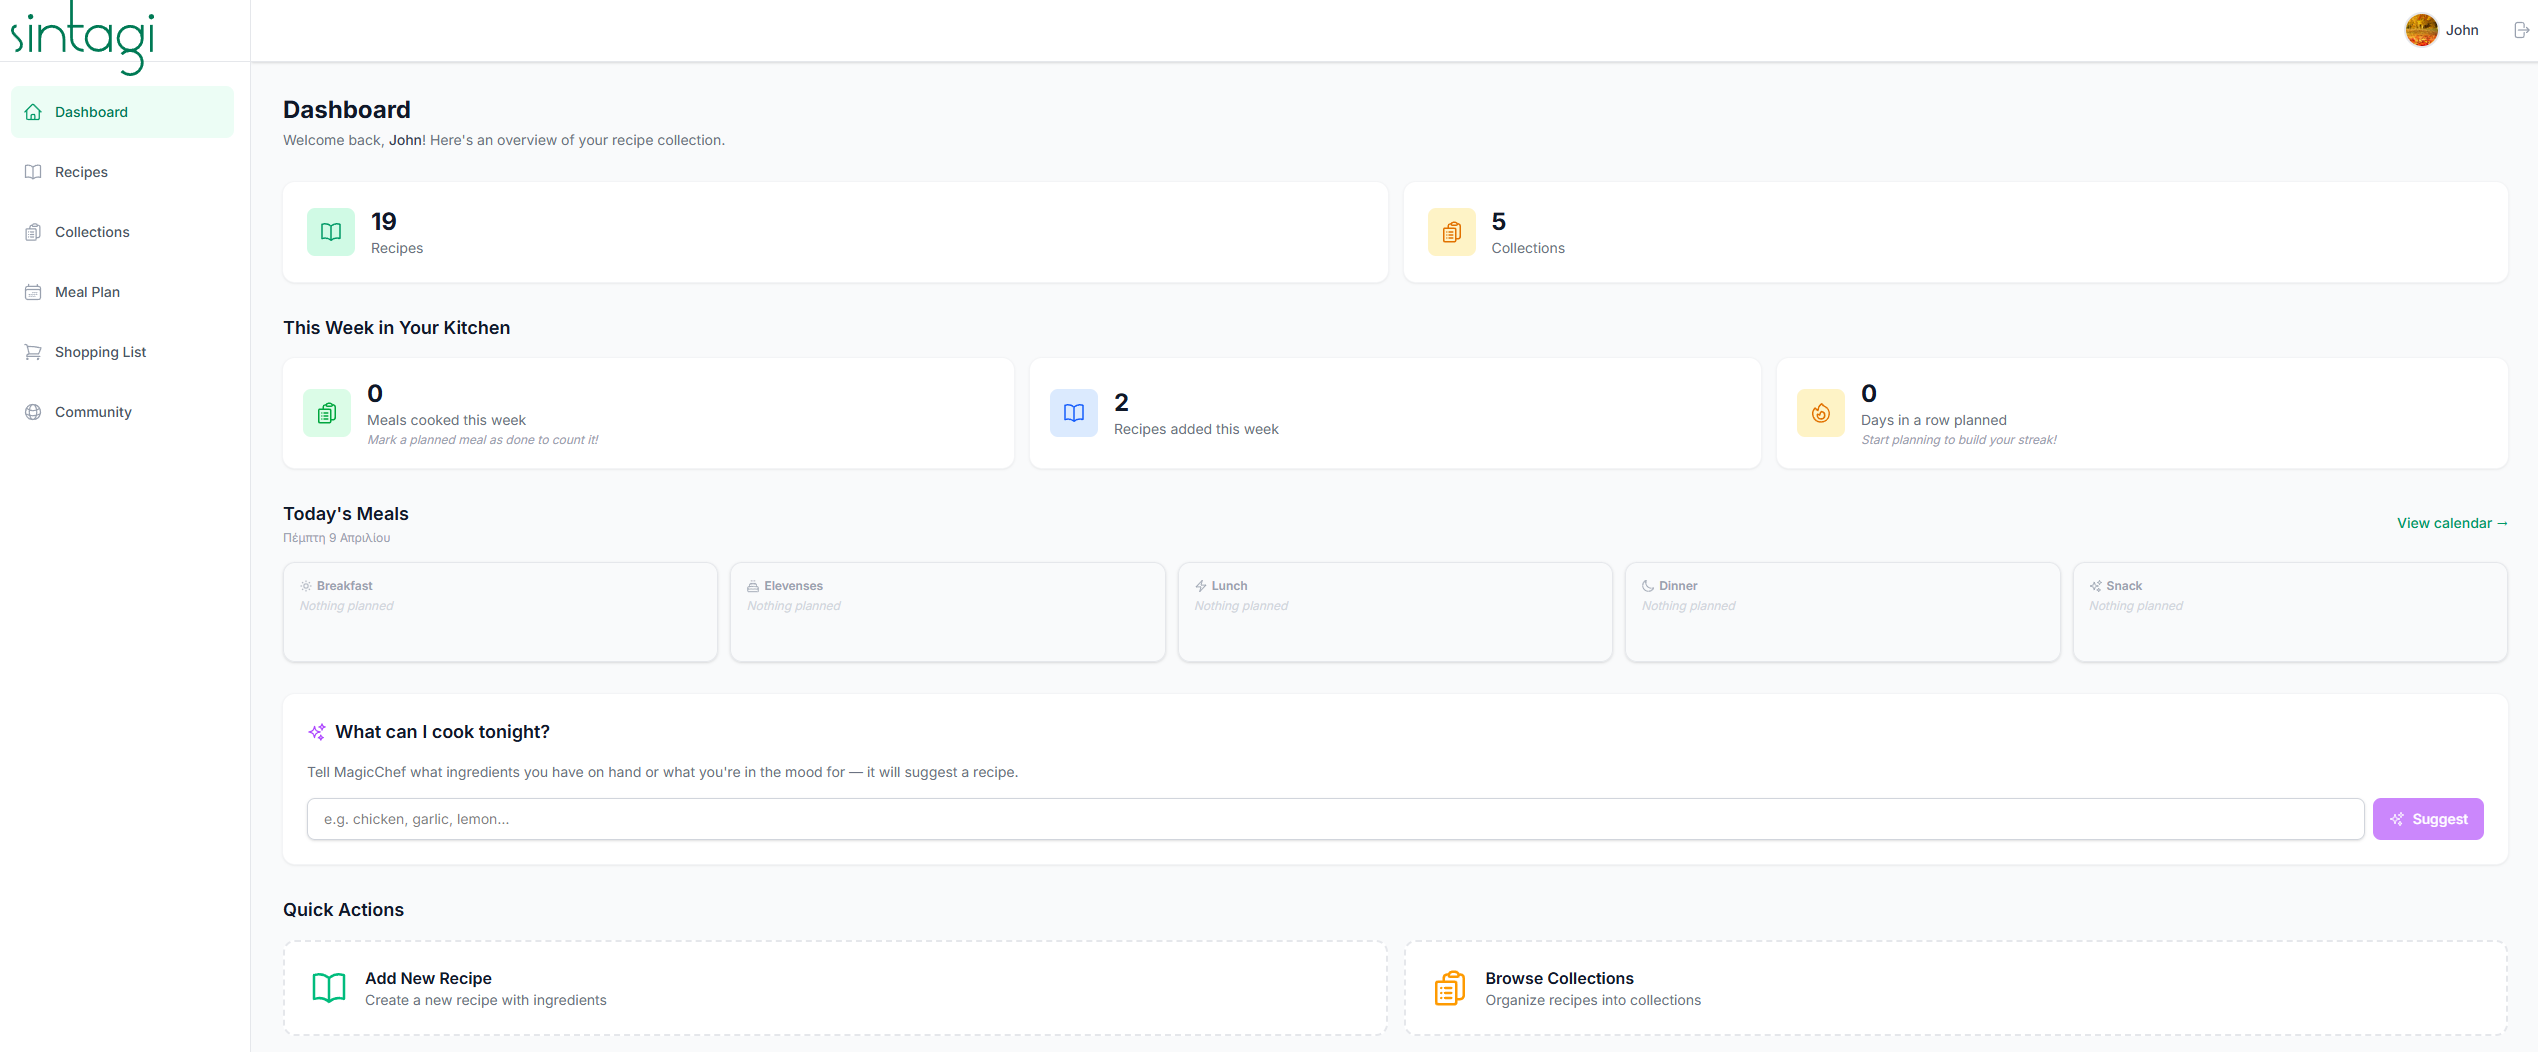The height and width of the screenshot is (1052, 2538).
Task: Click John's profile avatar
Action: pos(2420,29)
